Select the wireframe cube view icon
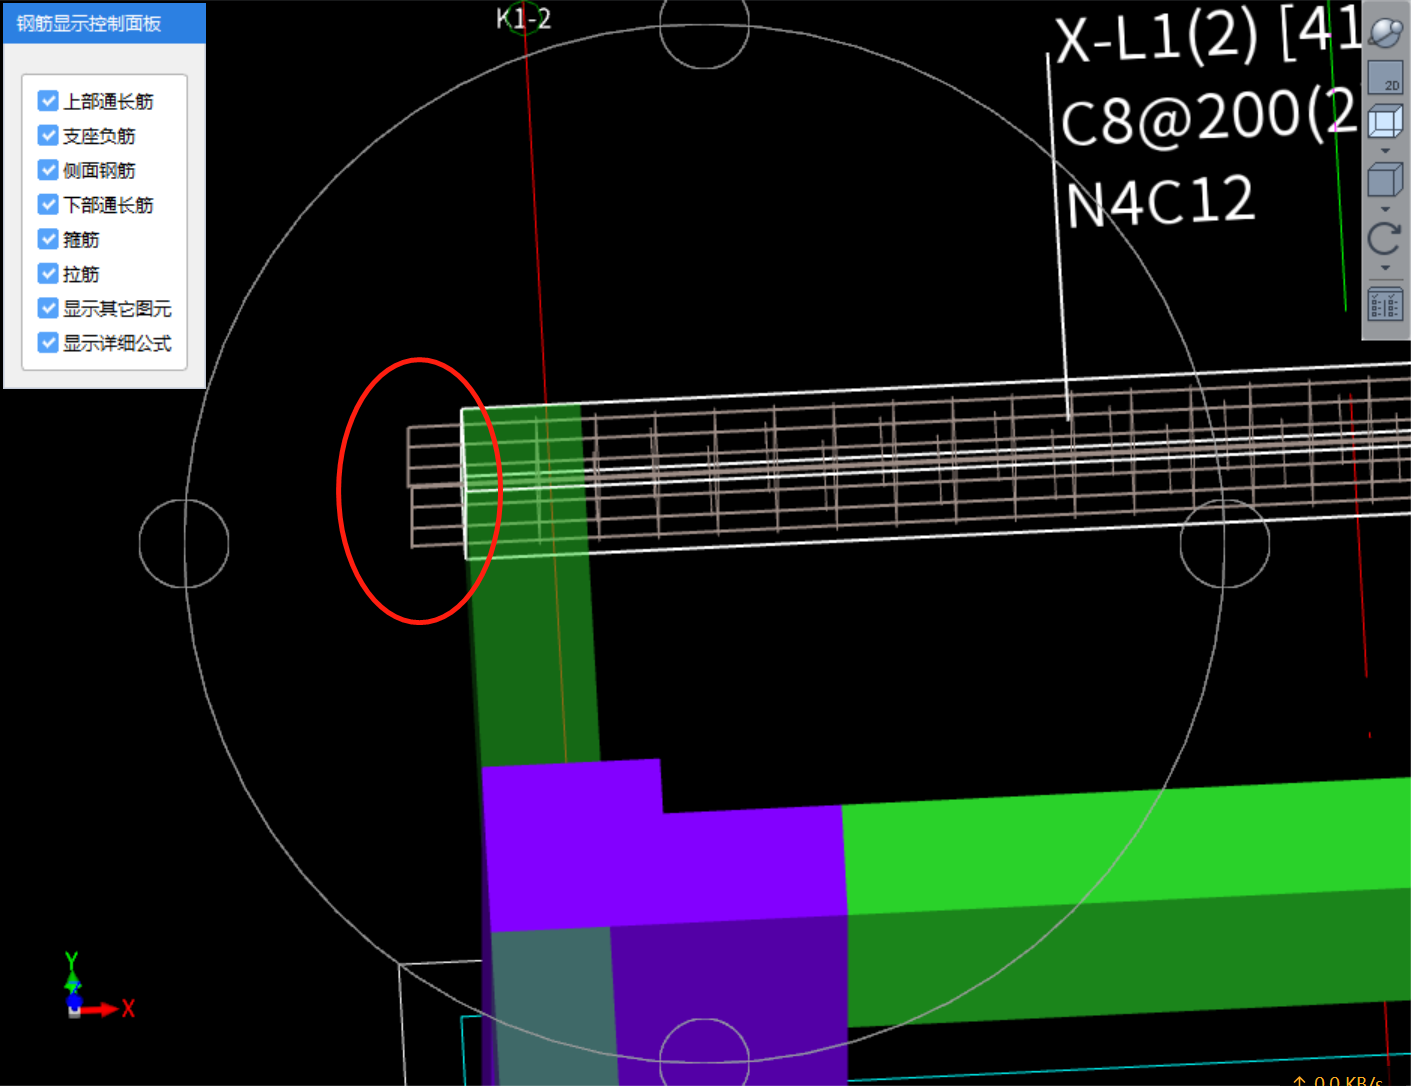The height and width of the screenshot is (1086, 1411). 1386,122
